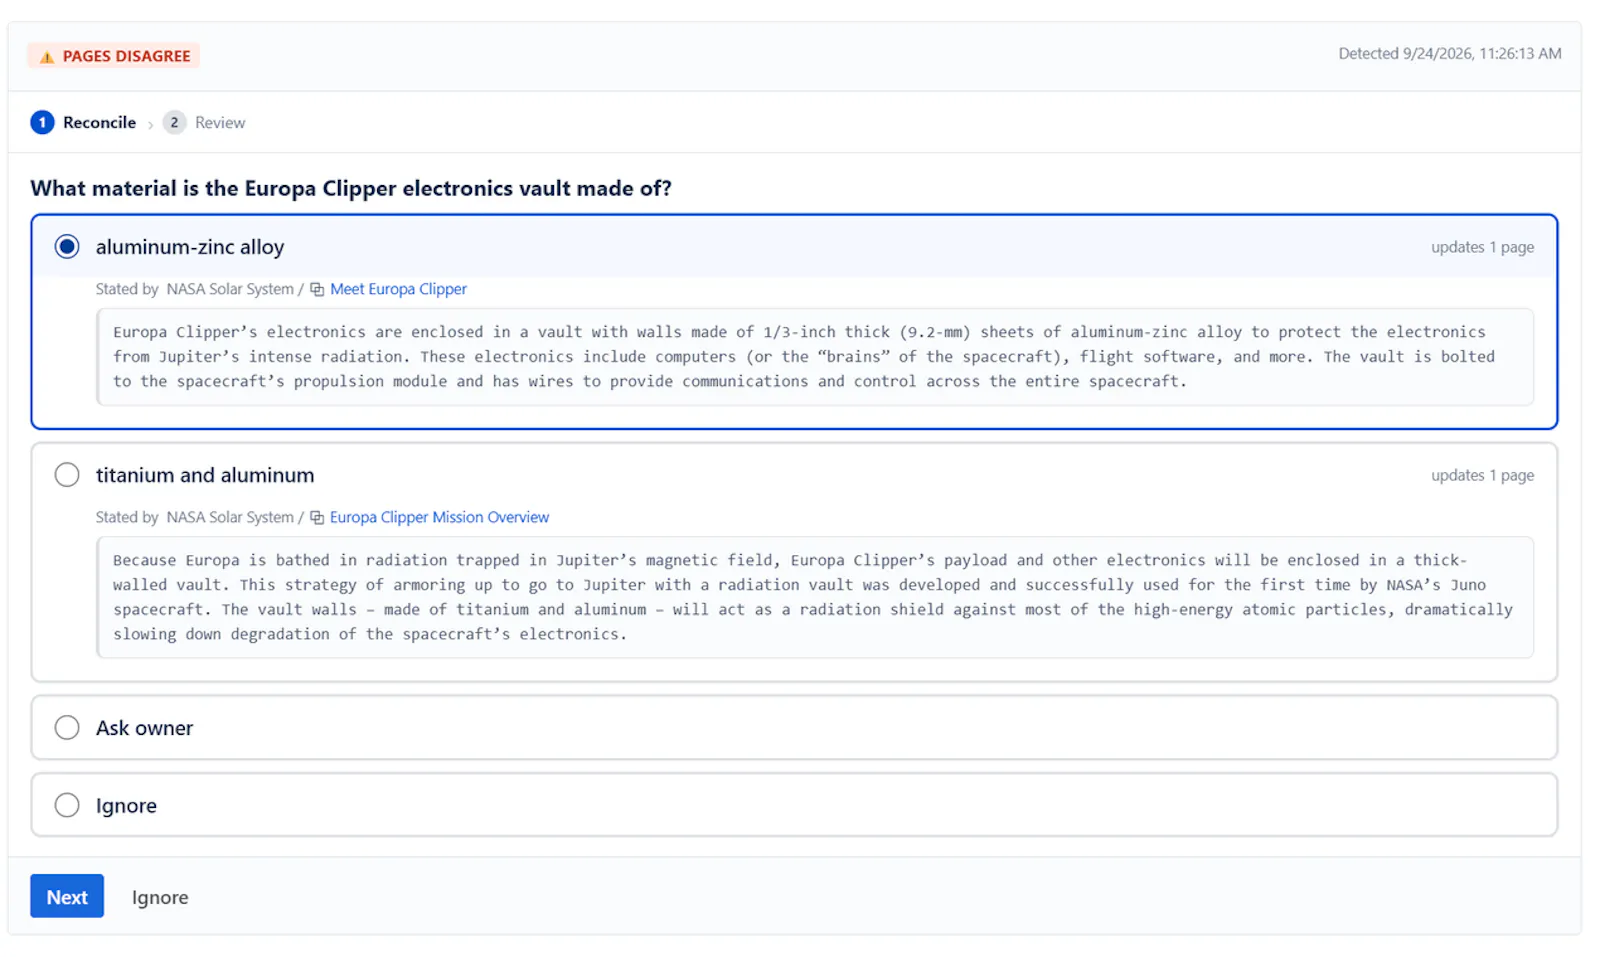This screenshot has height=957, width=1600.
Task: Choose the Ignore radio option
Action: pos(67,805)
